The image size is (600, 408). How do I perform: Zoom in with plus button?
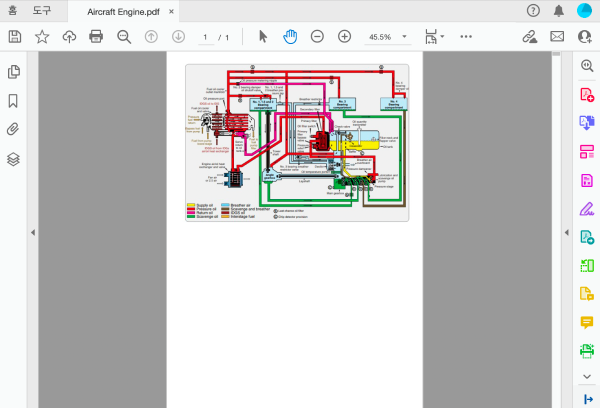coord(344,37)
